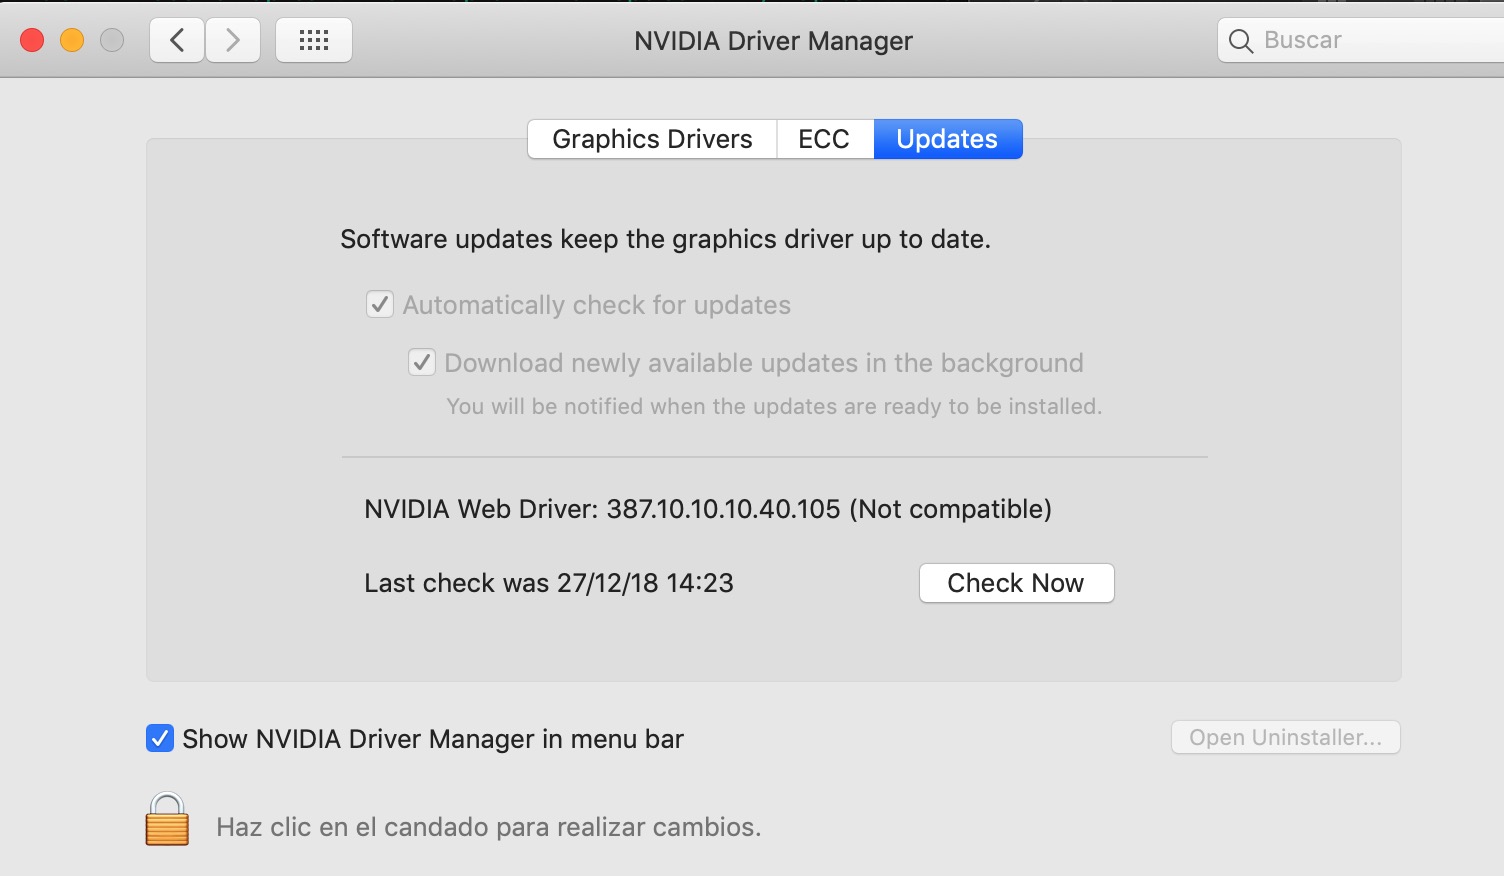
Task: Close the NVIDIA Driver Manager window
Action: point(32,40)
